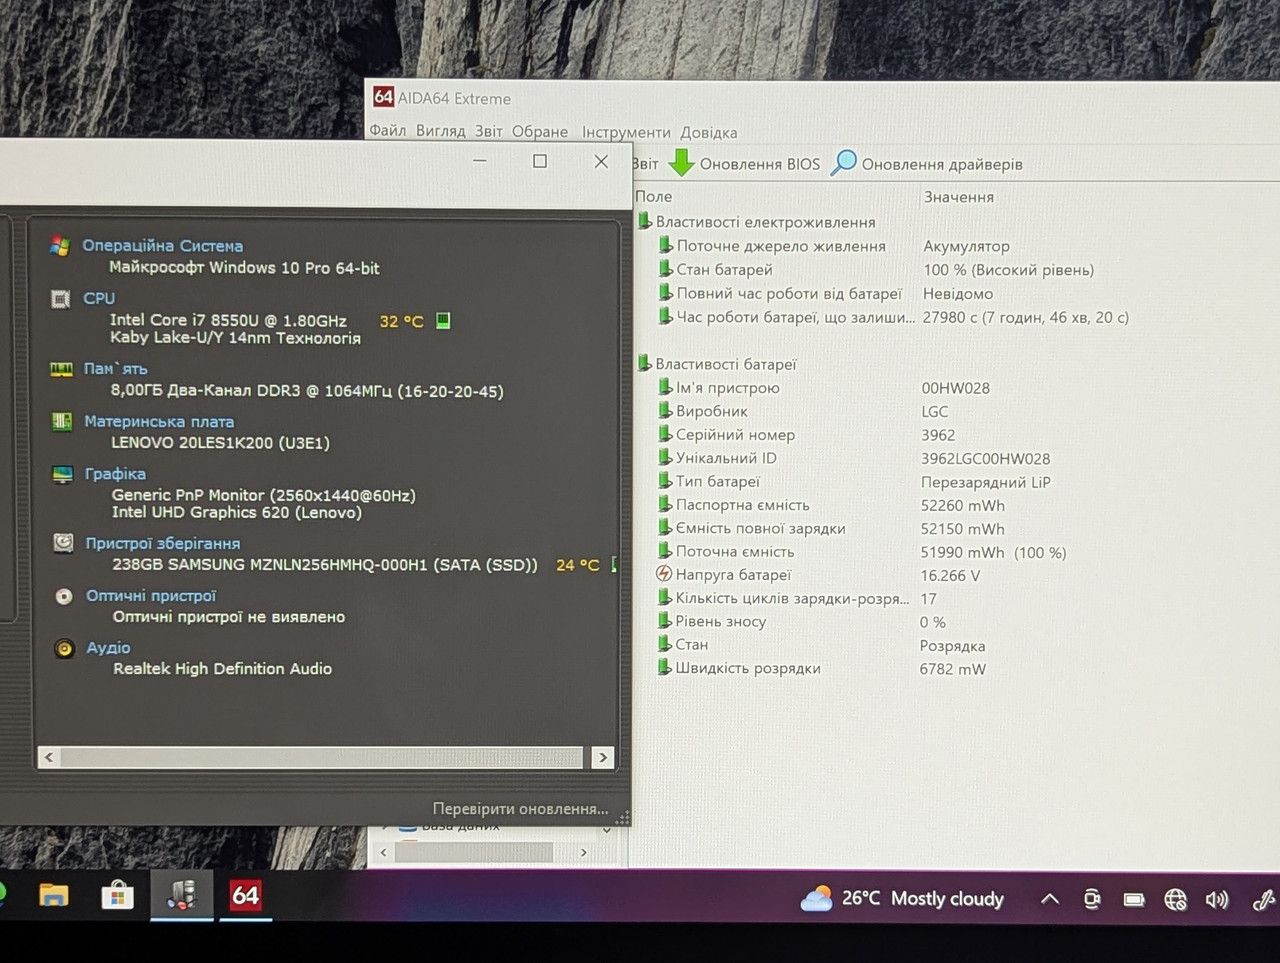Click the AIDA64 left panel horizontal scrollbar thumb

click(474, 852)
